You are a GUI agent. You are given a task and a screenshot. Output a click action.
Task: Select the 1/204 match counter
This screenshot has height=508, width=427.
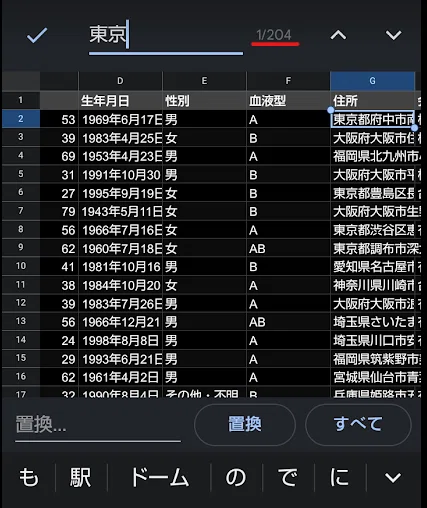(274, 35)
